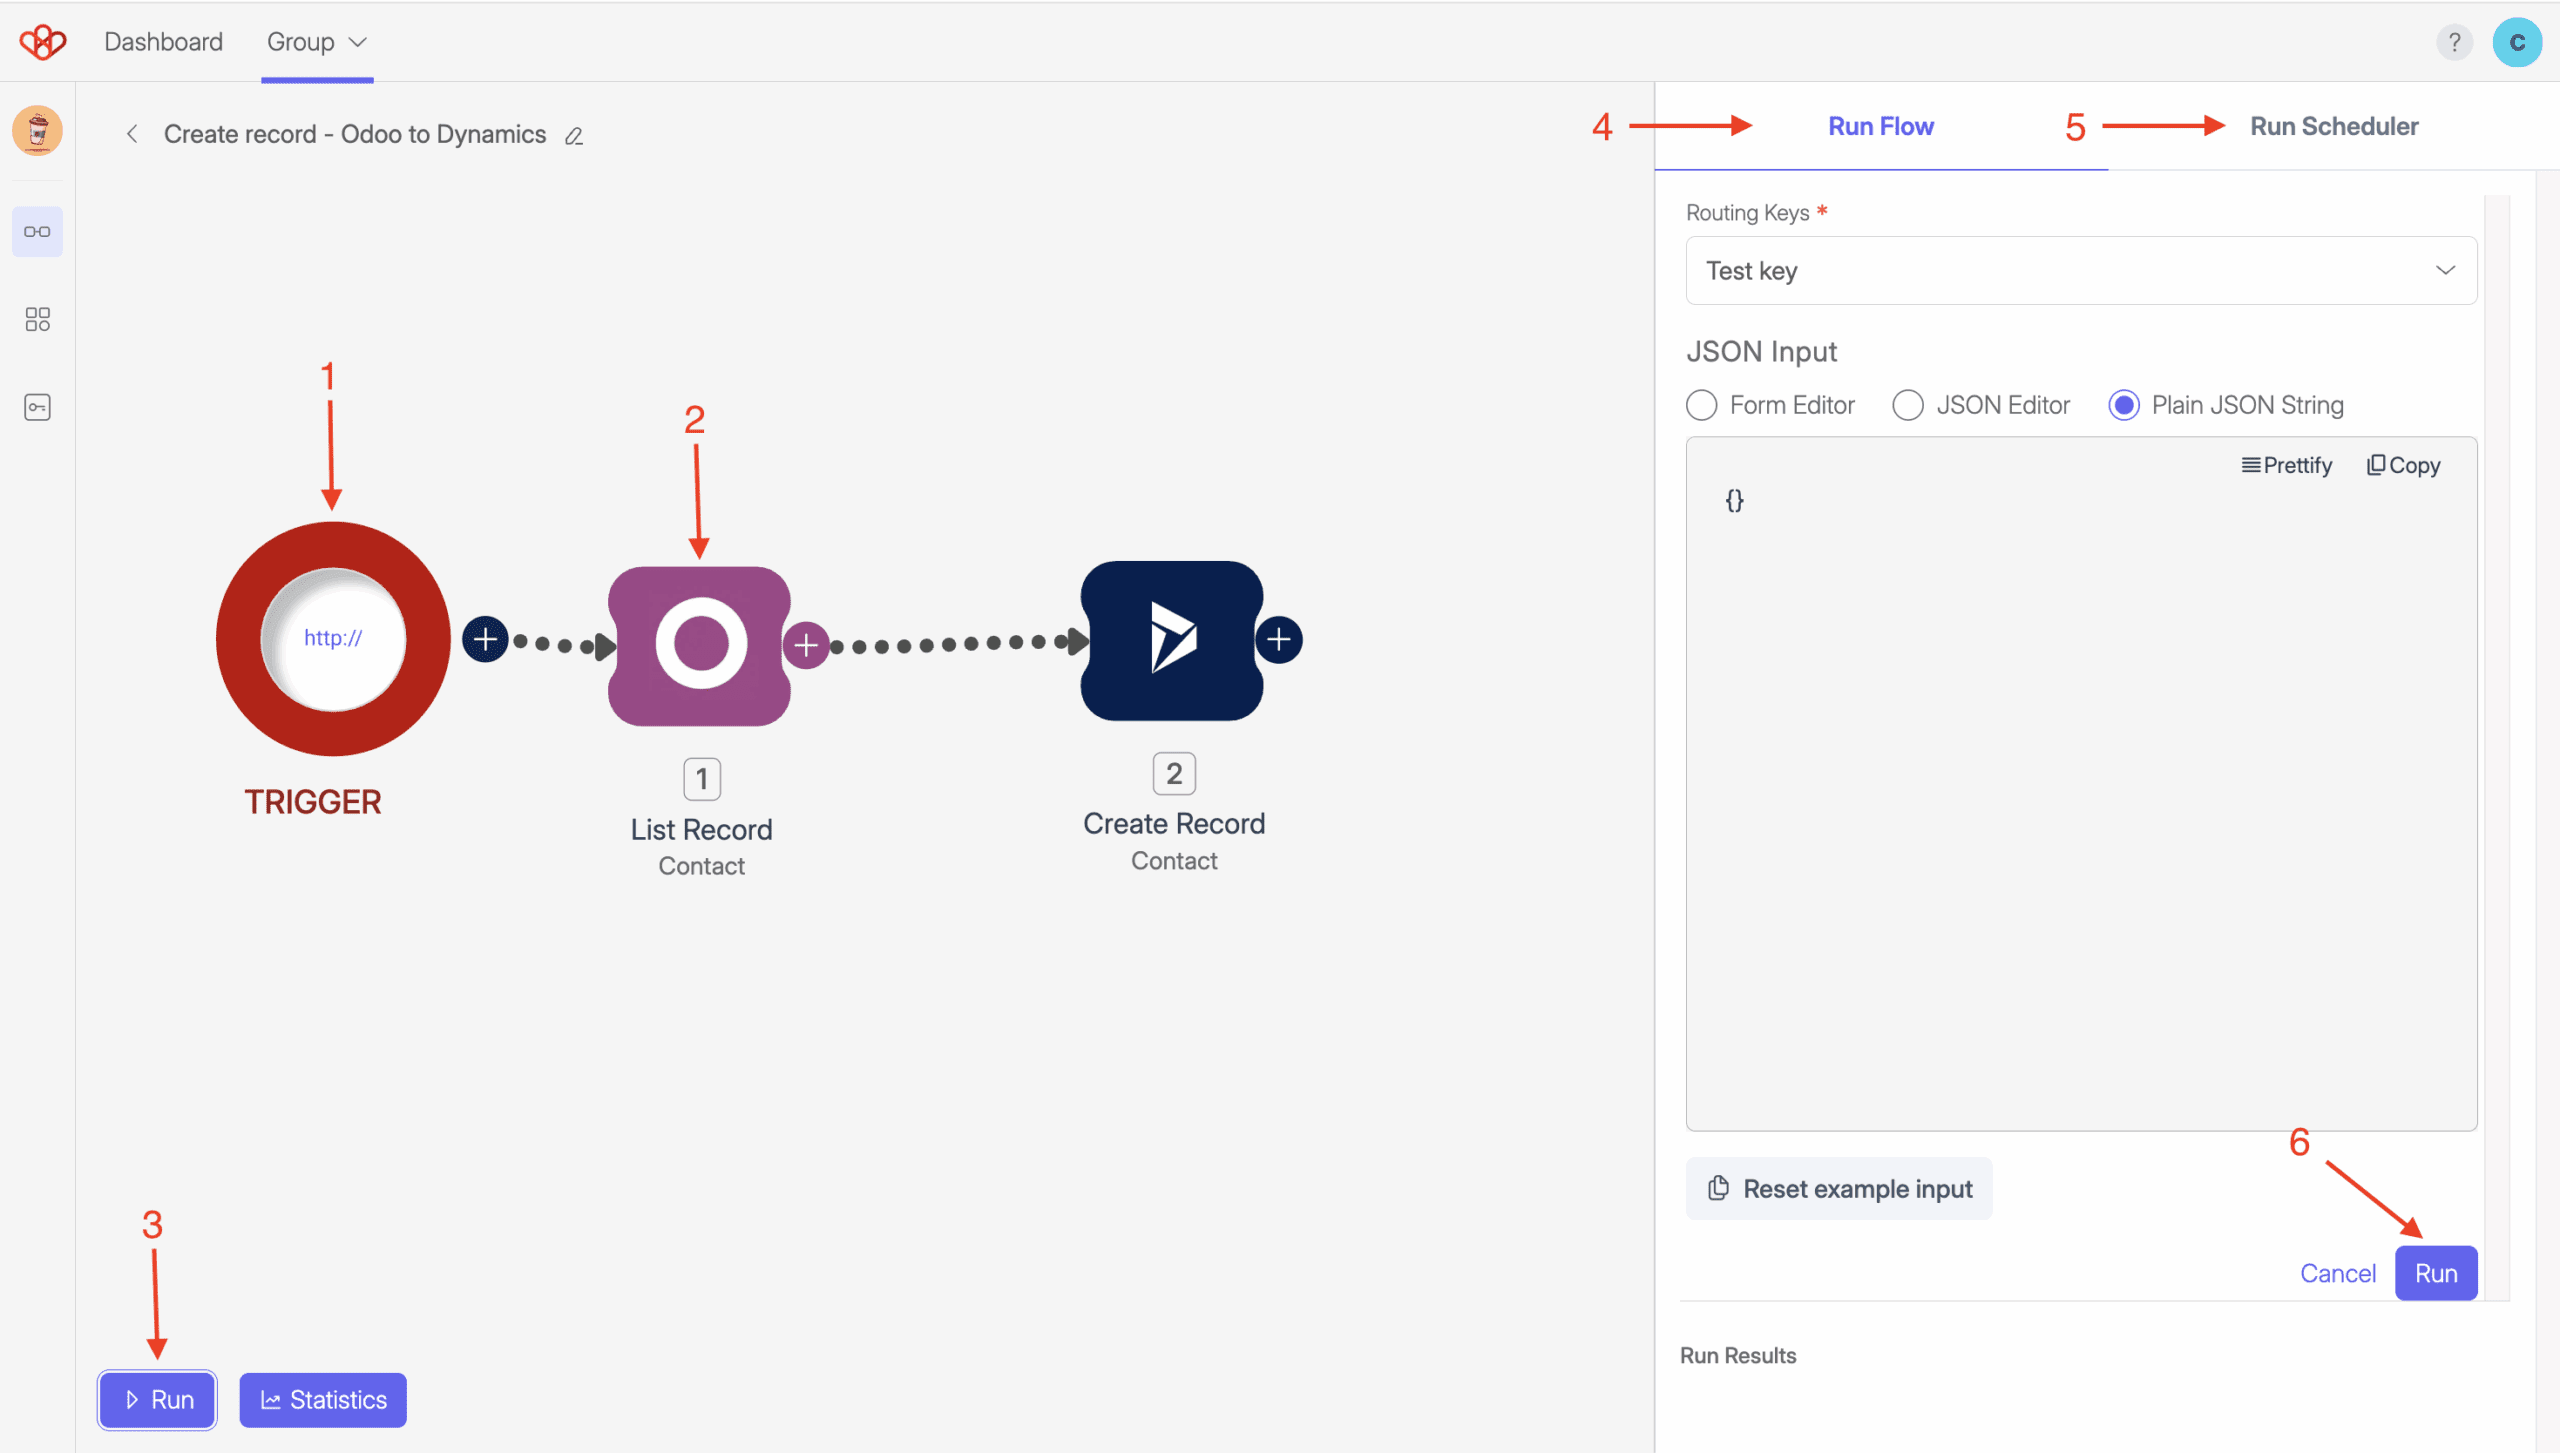Click the Run Results heading
Viewport: 2560px width, 1453px height.
(1738, 1356)
